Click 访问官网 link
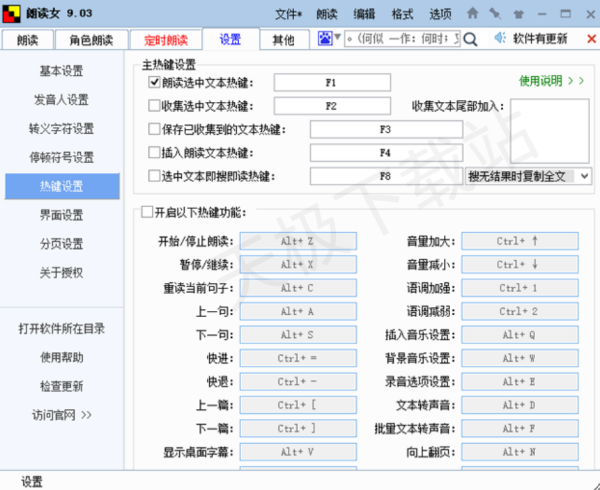The height and width of the screenshot is (490, 600). tap(62, 415)
